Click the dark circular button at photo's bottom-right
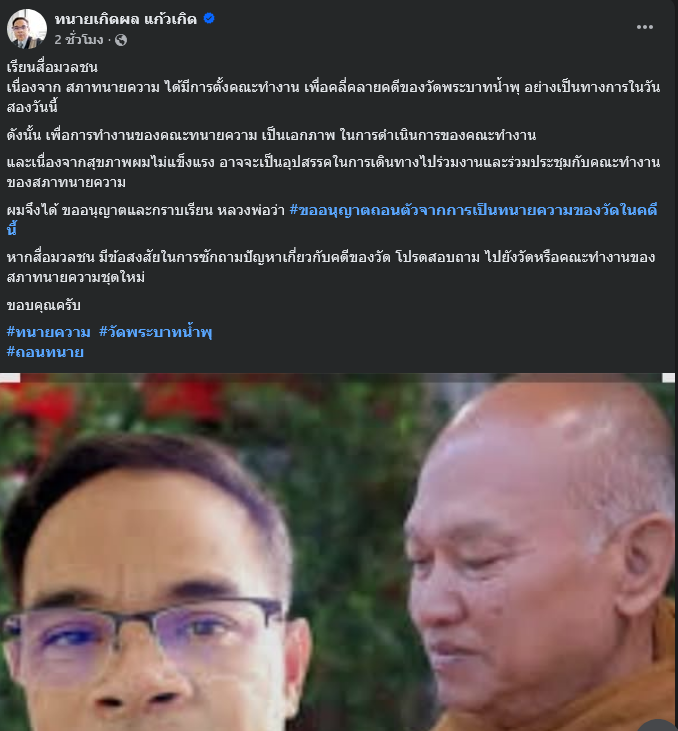The height and width of the screenshot is (731, 678). tap(658, 725)
